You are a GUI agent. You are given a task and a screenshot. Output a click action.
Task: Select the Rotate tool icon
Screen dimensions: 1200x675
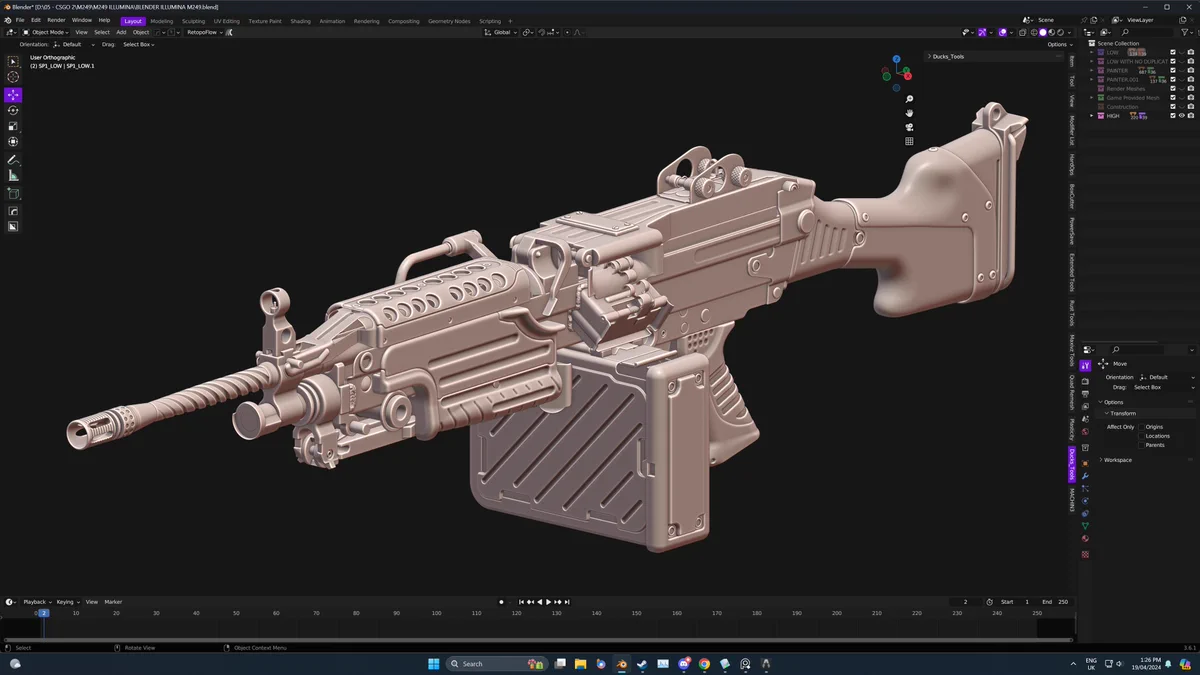tap(13, 111)
